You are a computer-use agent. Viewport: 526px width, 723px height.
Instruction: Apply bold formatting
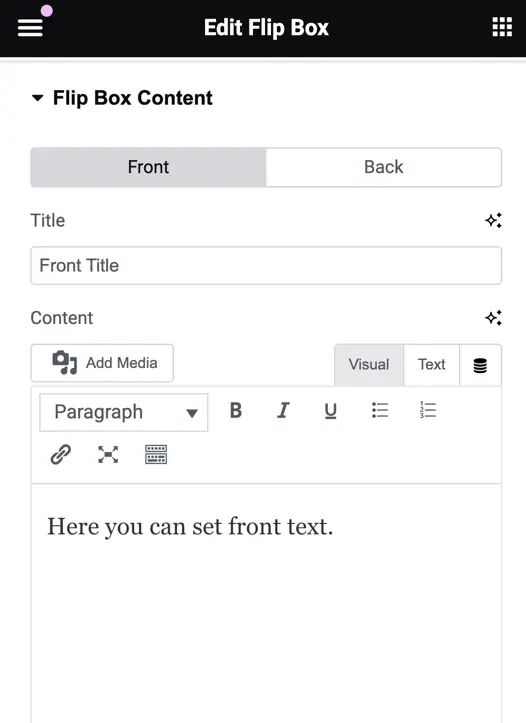[x=236, y=410]
